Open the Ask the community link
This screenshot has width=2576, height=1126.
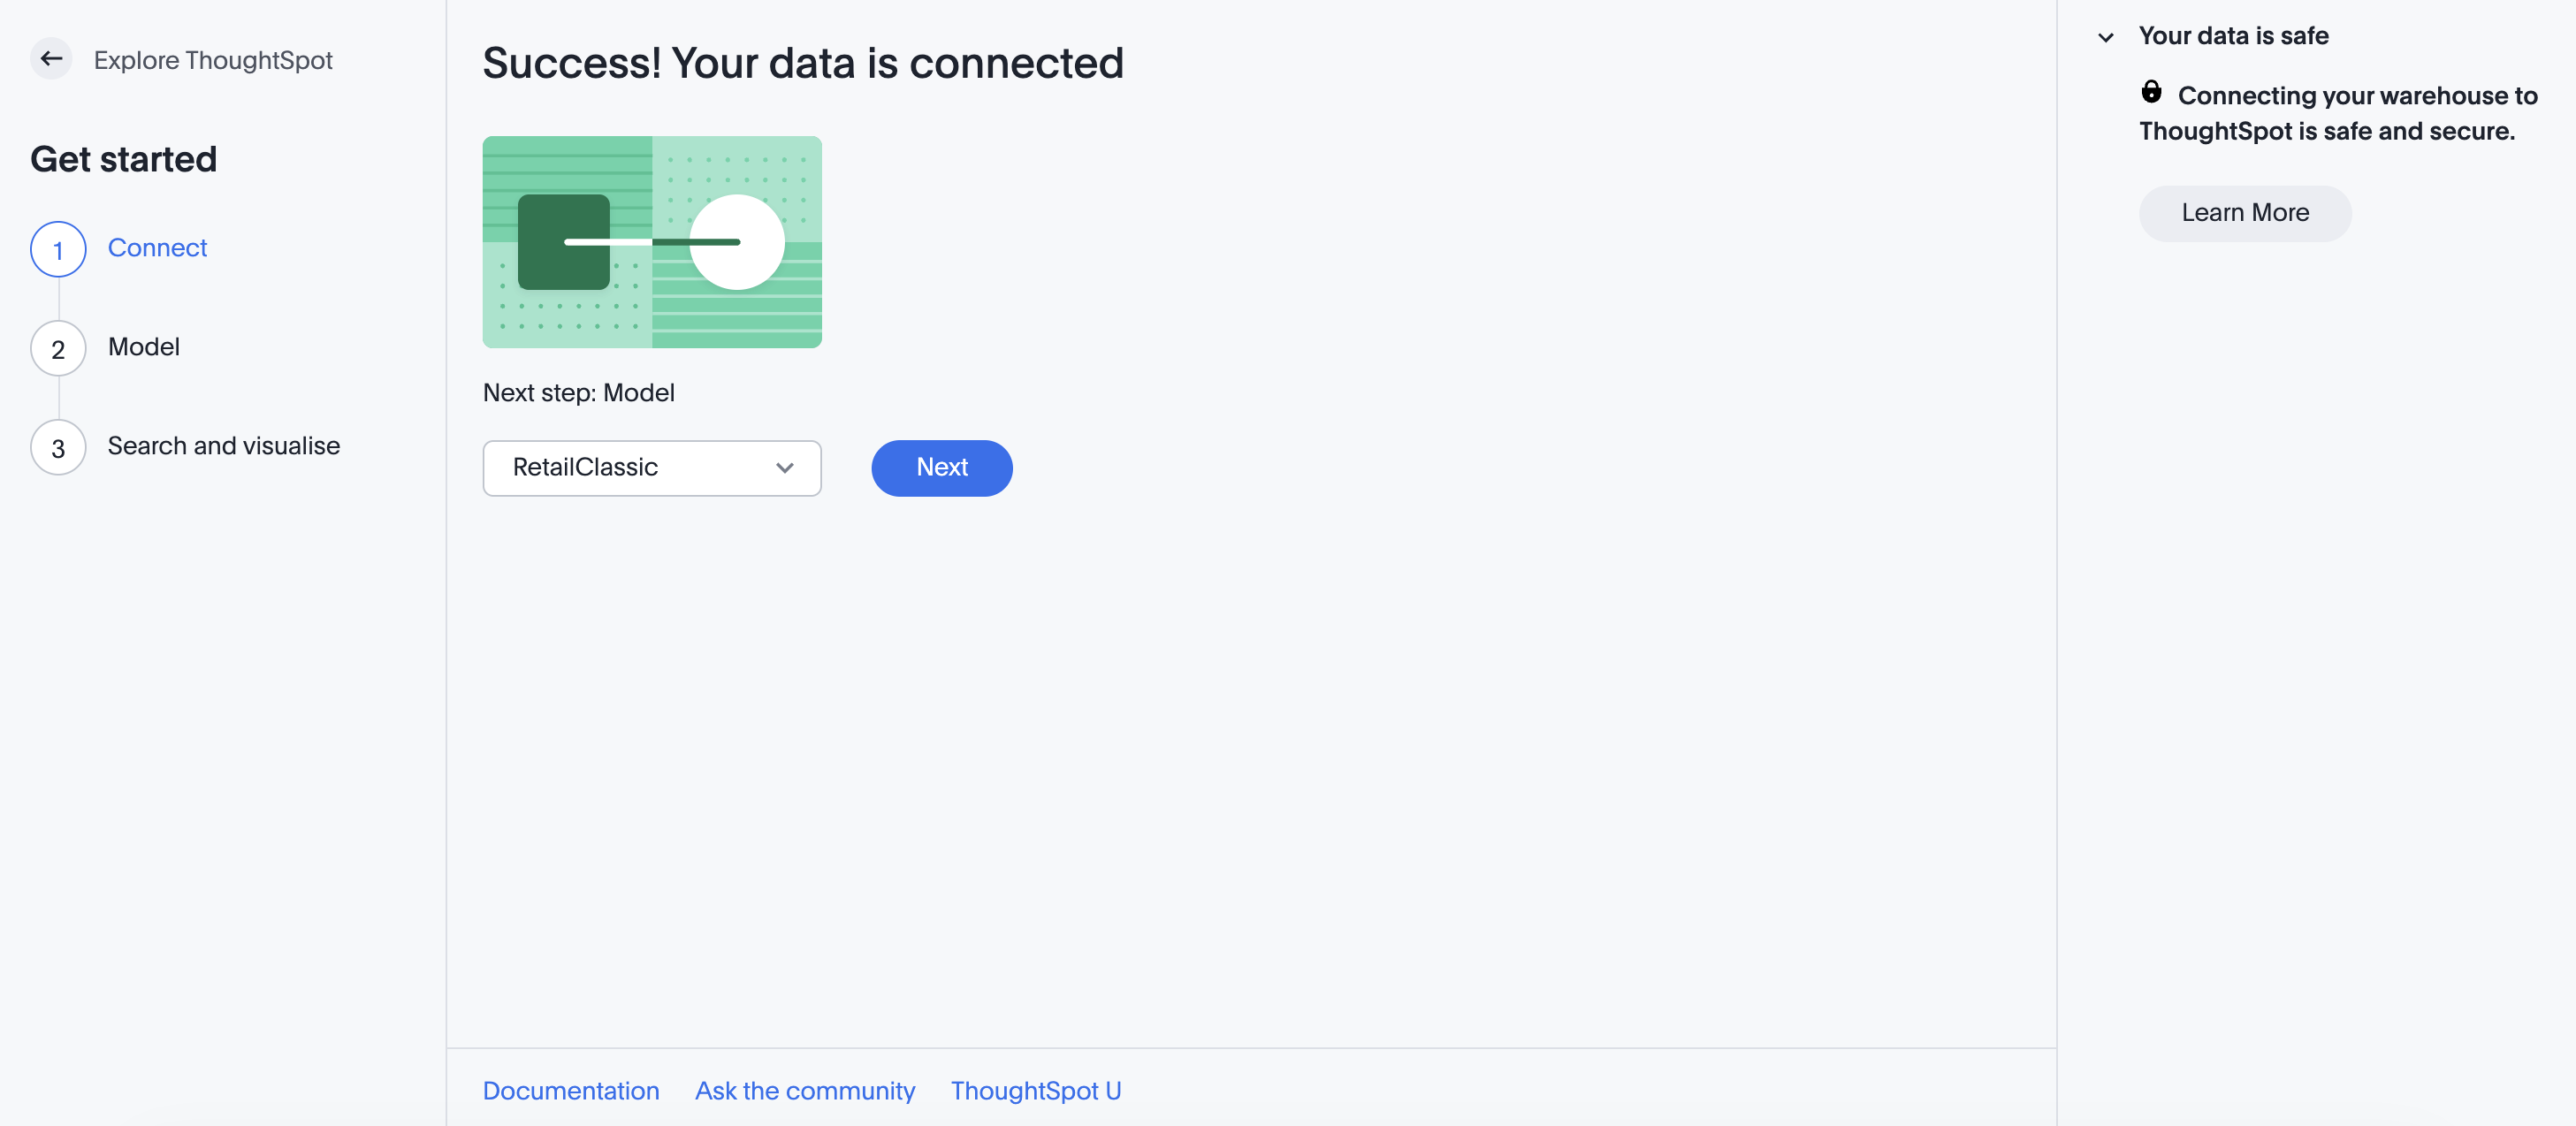pos(805,1090)
